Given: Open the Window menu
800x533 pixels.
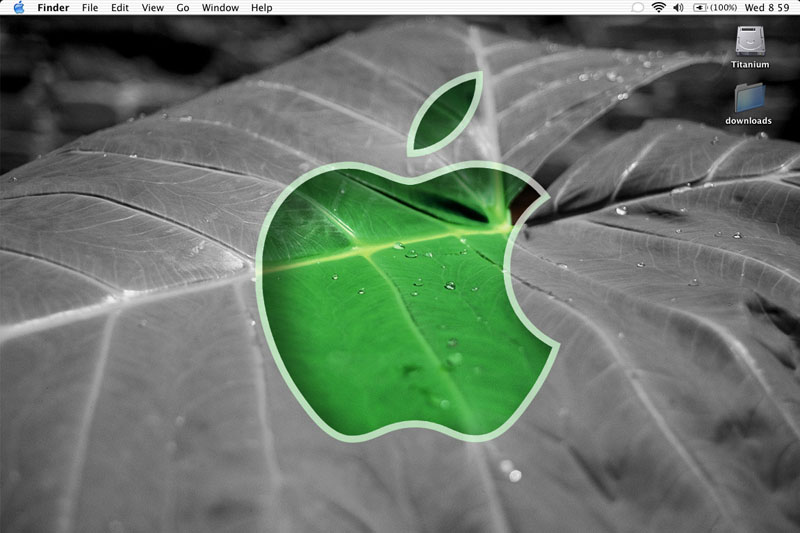Looking at the screenshot, I should coord(220,8).
